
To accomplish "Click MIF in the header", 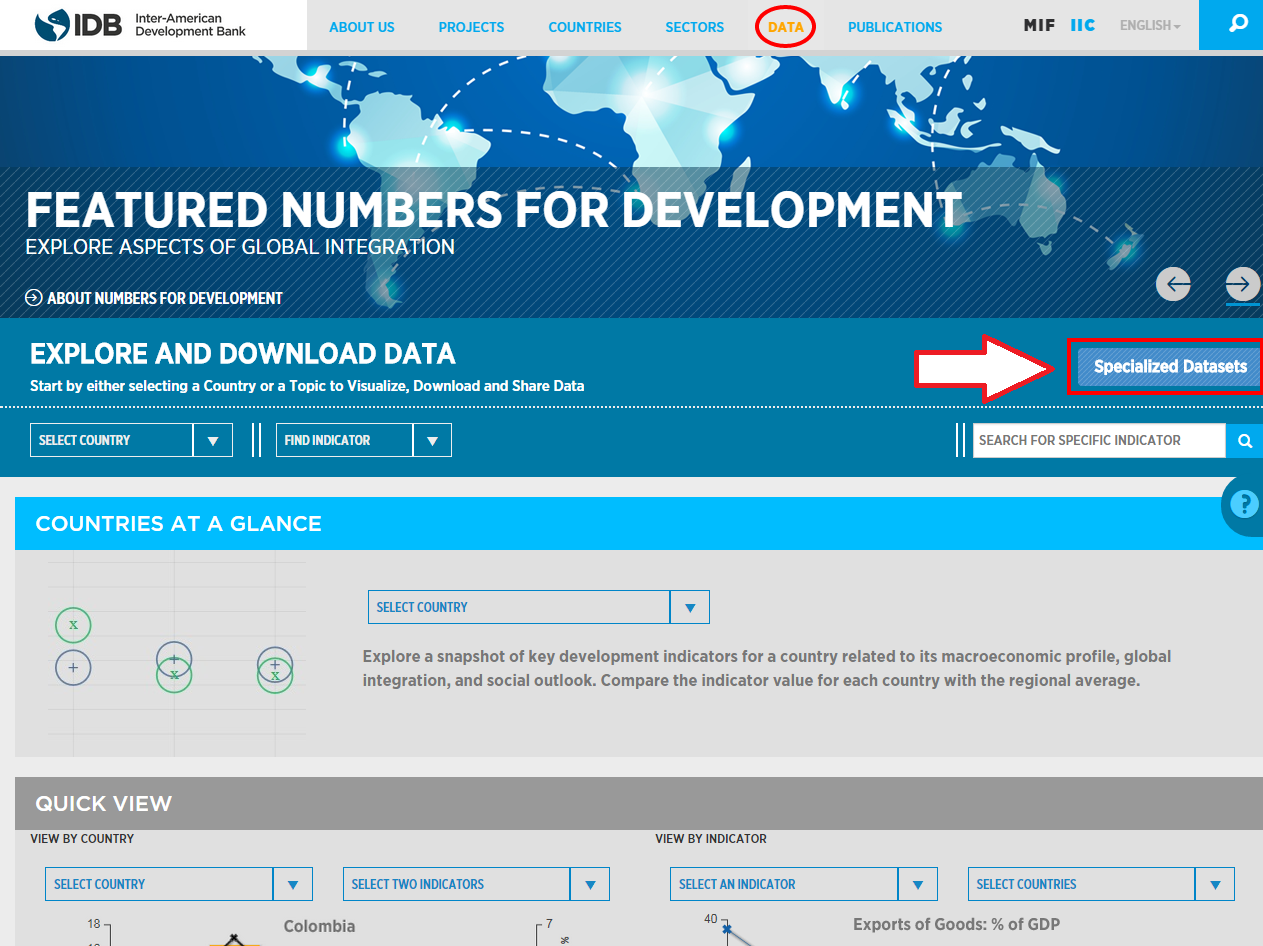I will tap(1039, 25).
